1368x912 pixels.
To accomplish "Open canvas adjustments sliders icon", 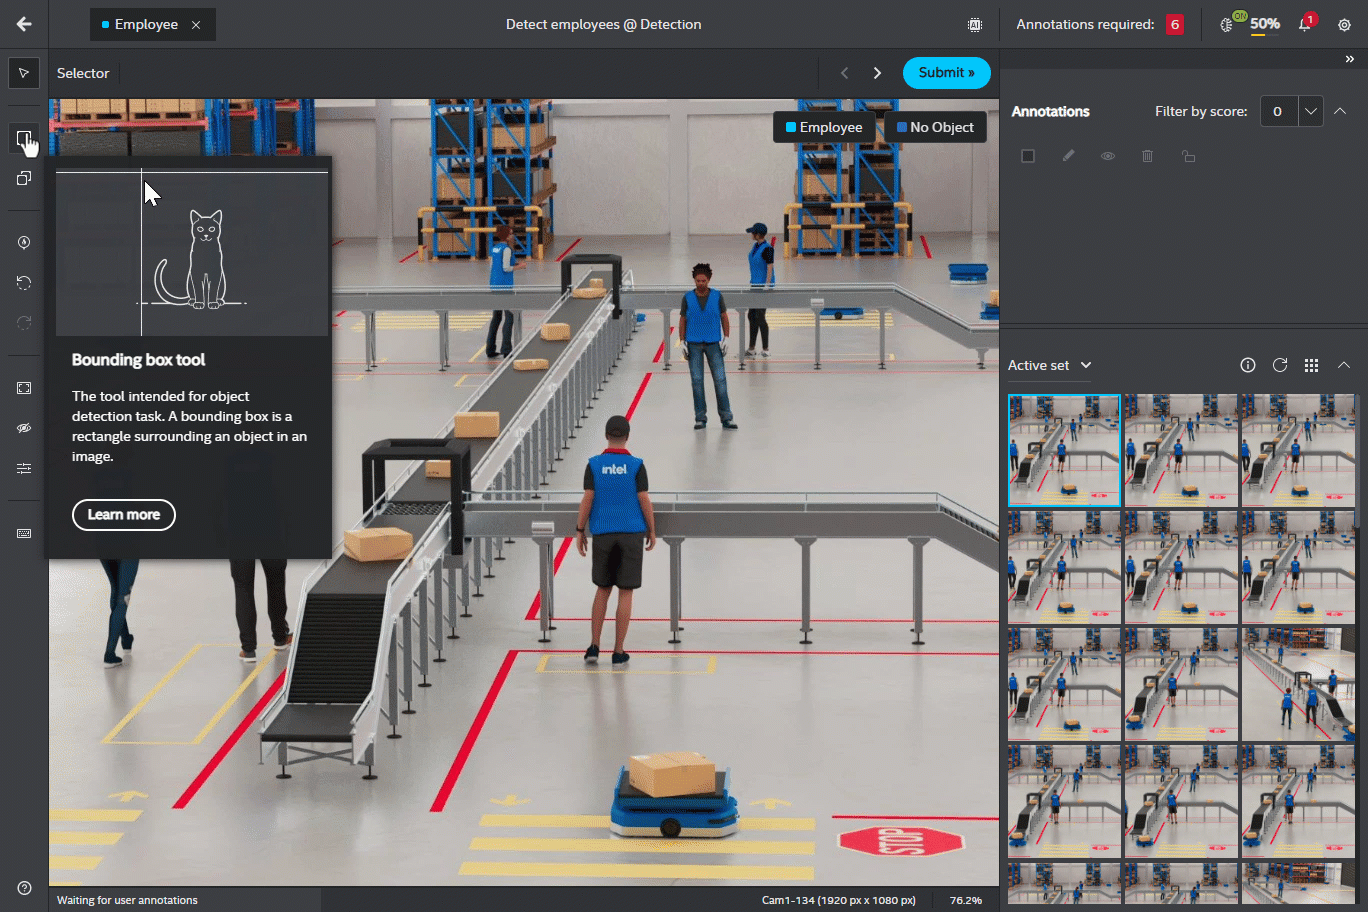I will point(24,468).
